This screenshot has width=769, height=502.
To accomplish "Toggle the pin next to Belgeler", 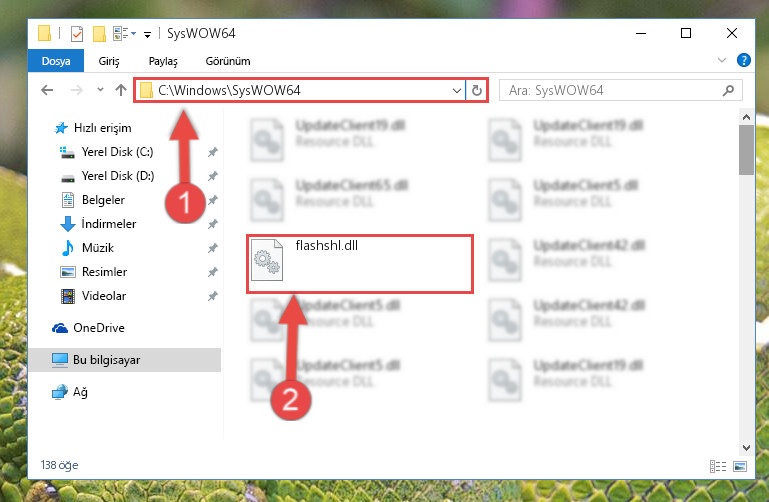I will [212, 200].
